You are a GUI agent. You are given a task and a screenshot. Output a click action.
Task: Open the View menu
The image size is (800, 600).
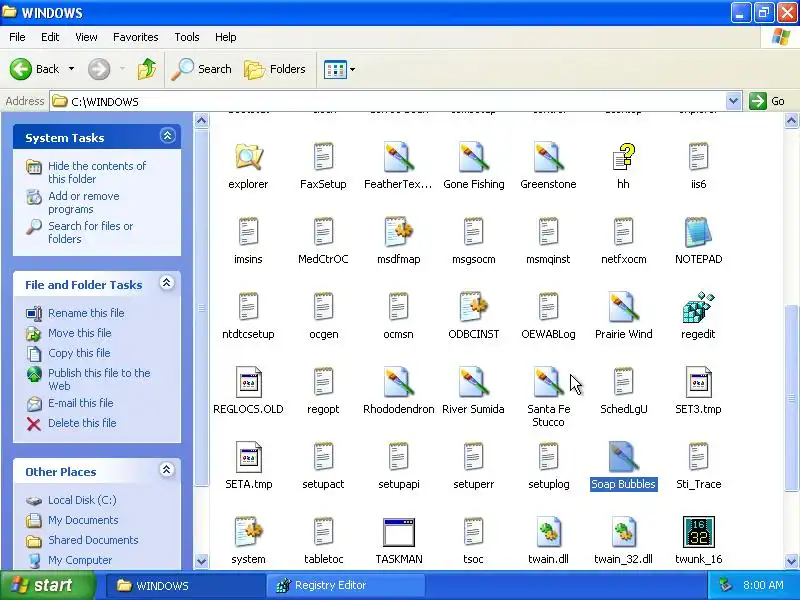coord(86,37)
